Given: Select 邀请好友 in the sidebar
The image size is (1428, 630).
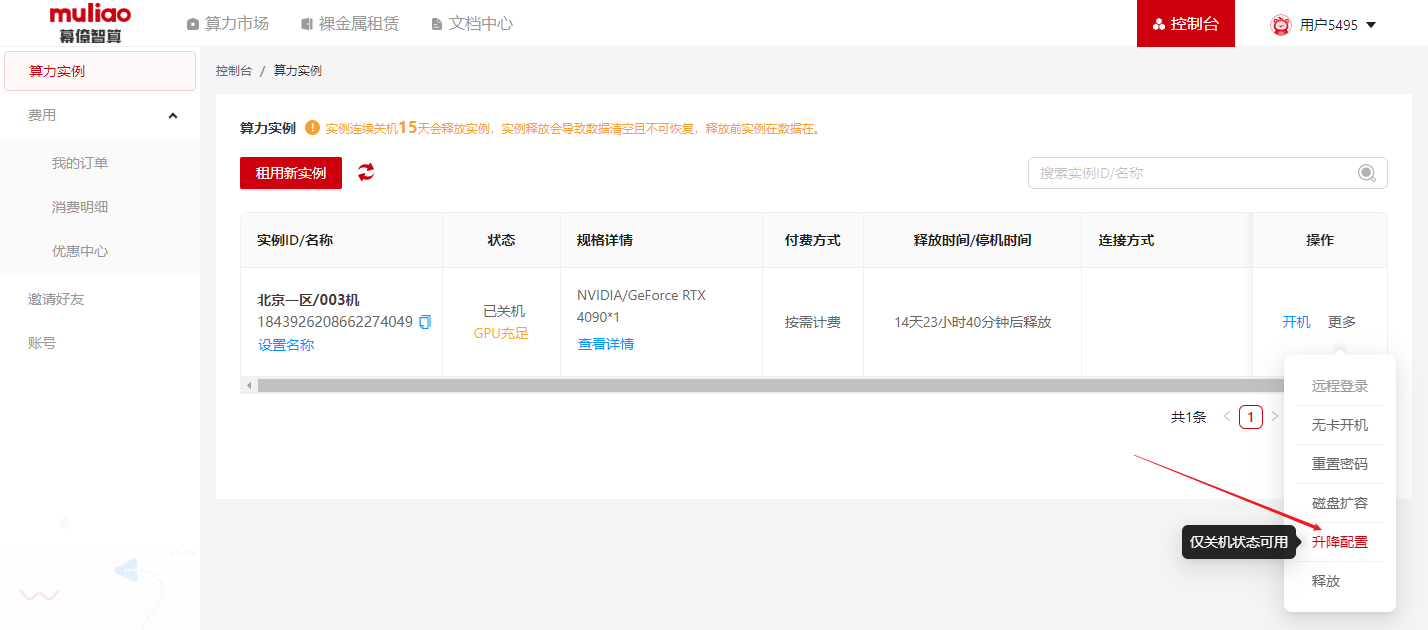Looking at the screenshot, I should tap(56, 299).
